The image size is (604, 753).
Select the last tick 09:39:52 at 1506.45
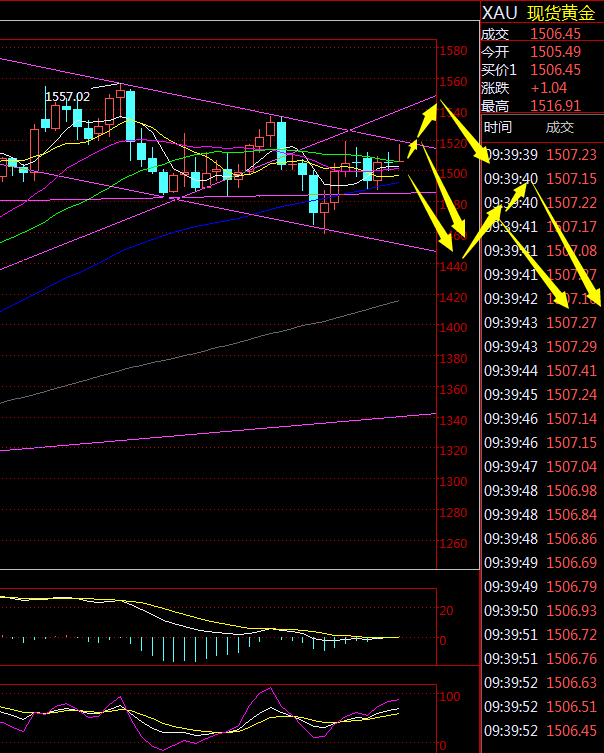(x=541, y=730)
